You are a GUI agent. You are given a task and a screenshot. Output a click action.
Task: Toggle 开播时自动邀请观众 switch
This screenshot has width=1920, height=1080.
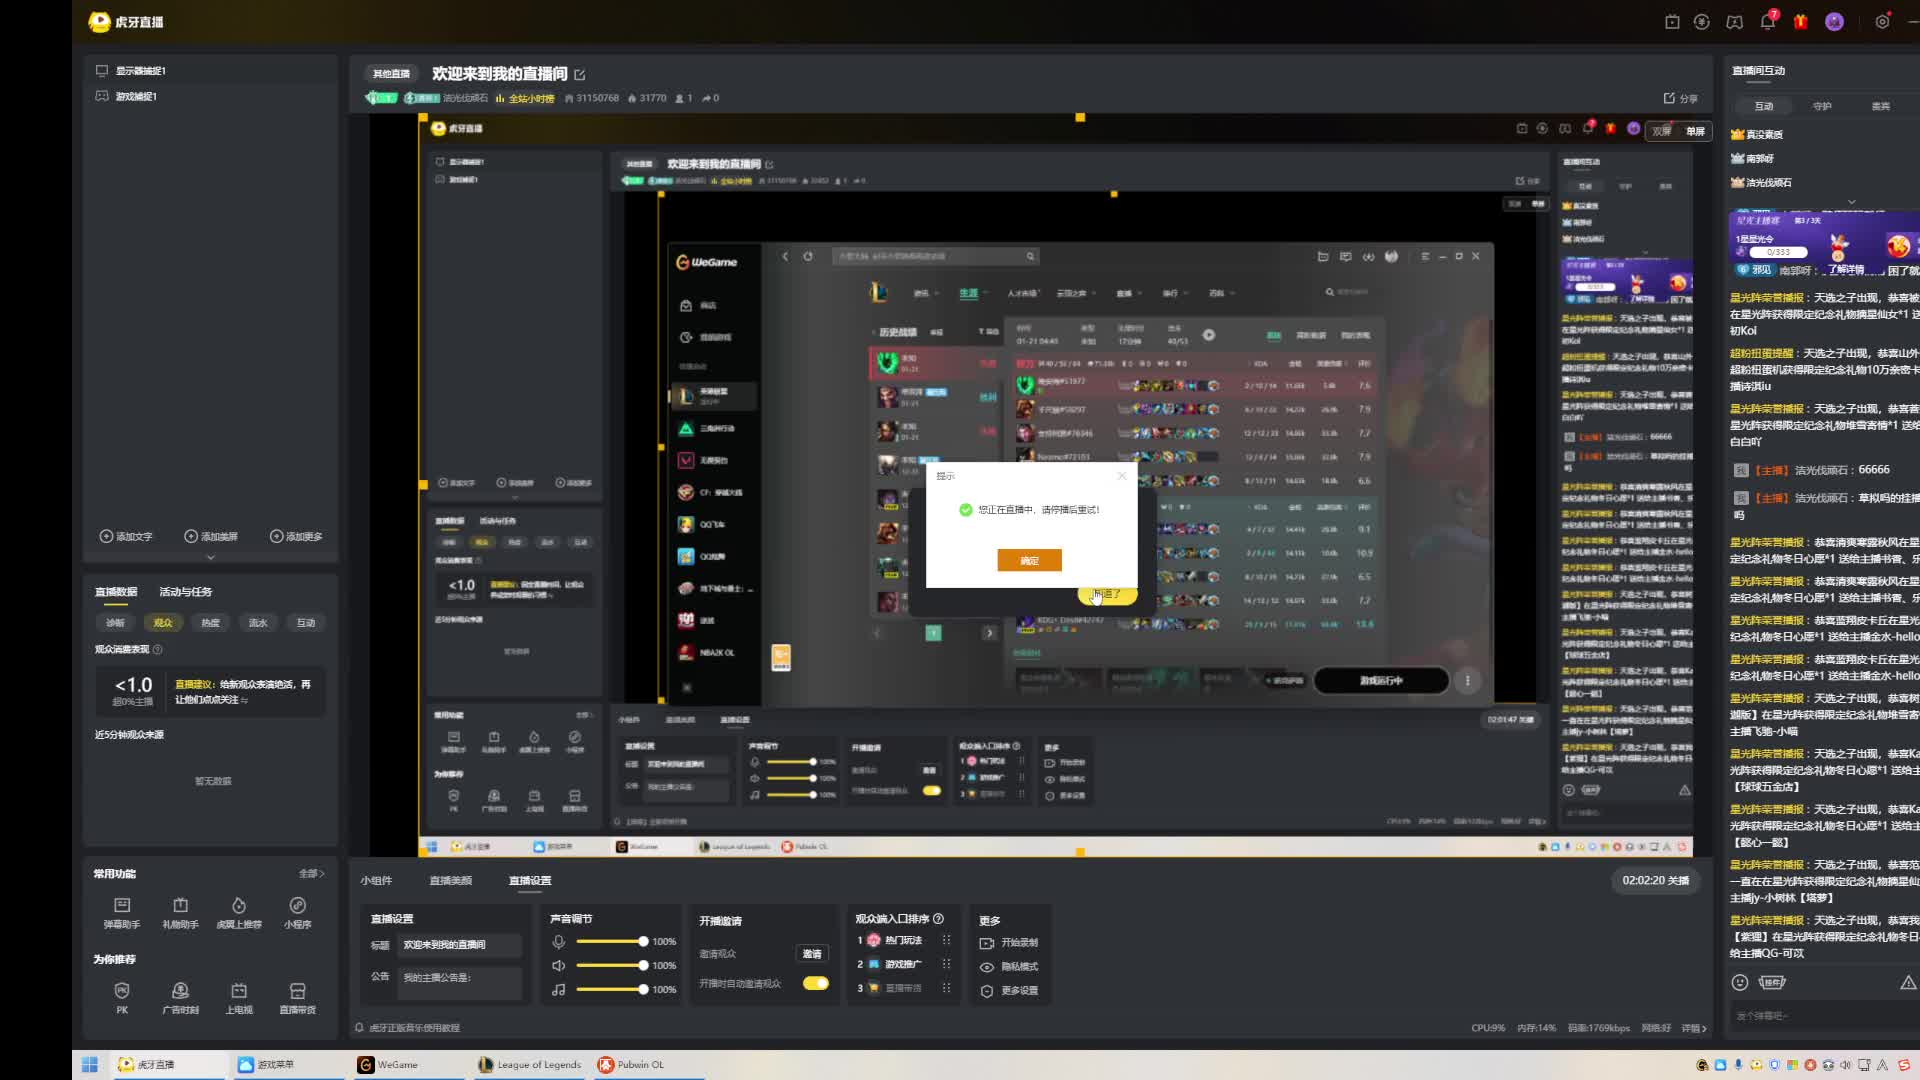coord(816,984)
